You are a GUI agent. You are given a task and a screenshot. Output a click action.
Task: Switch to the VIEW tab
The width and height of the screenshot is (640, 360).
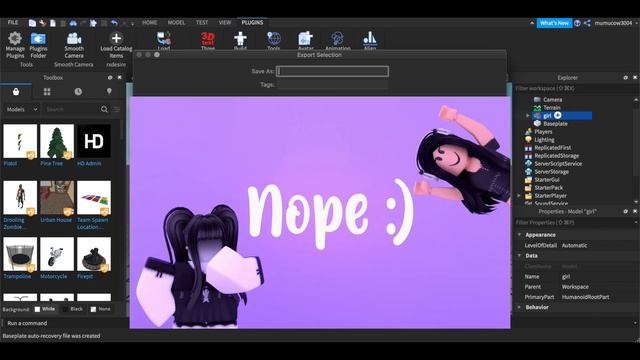click(x=225, y=22)
